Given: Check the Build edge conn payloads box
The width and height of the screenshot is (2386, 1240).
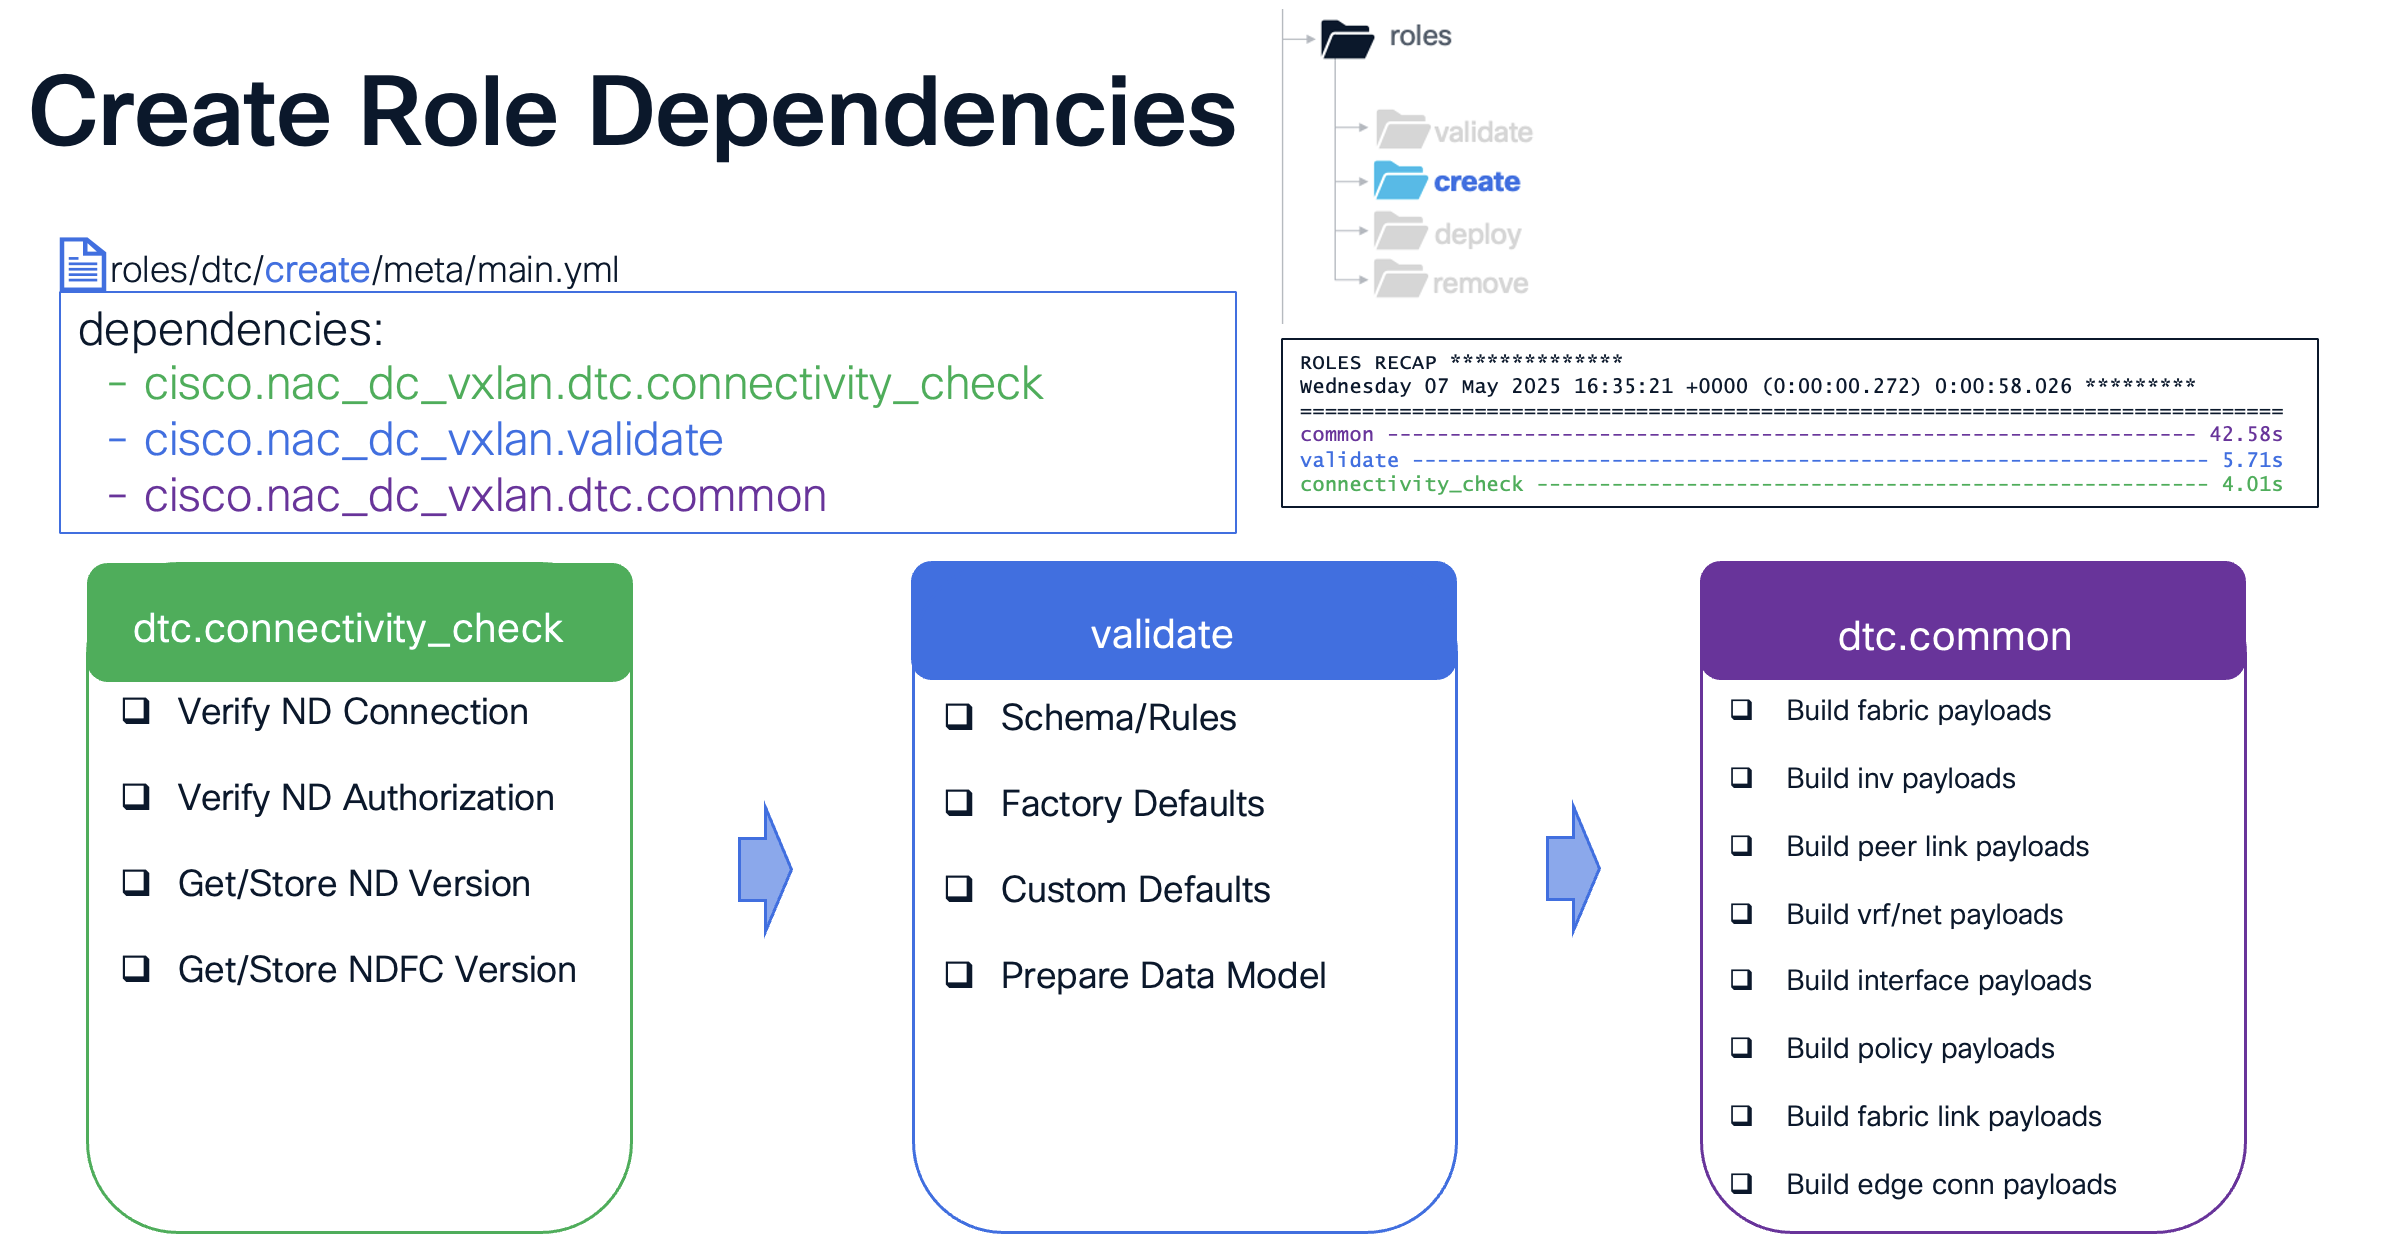Looking at the screenshot, I should [1741, 1184].
